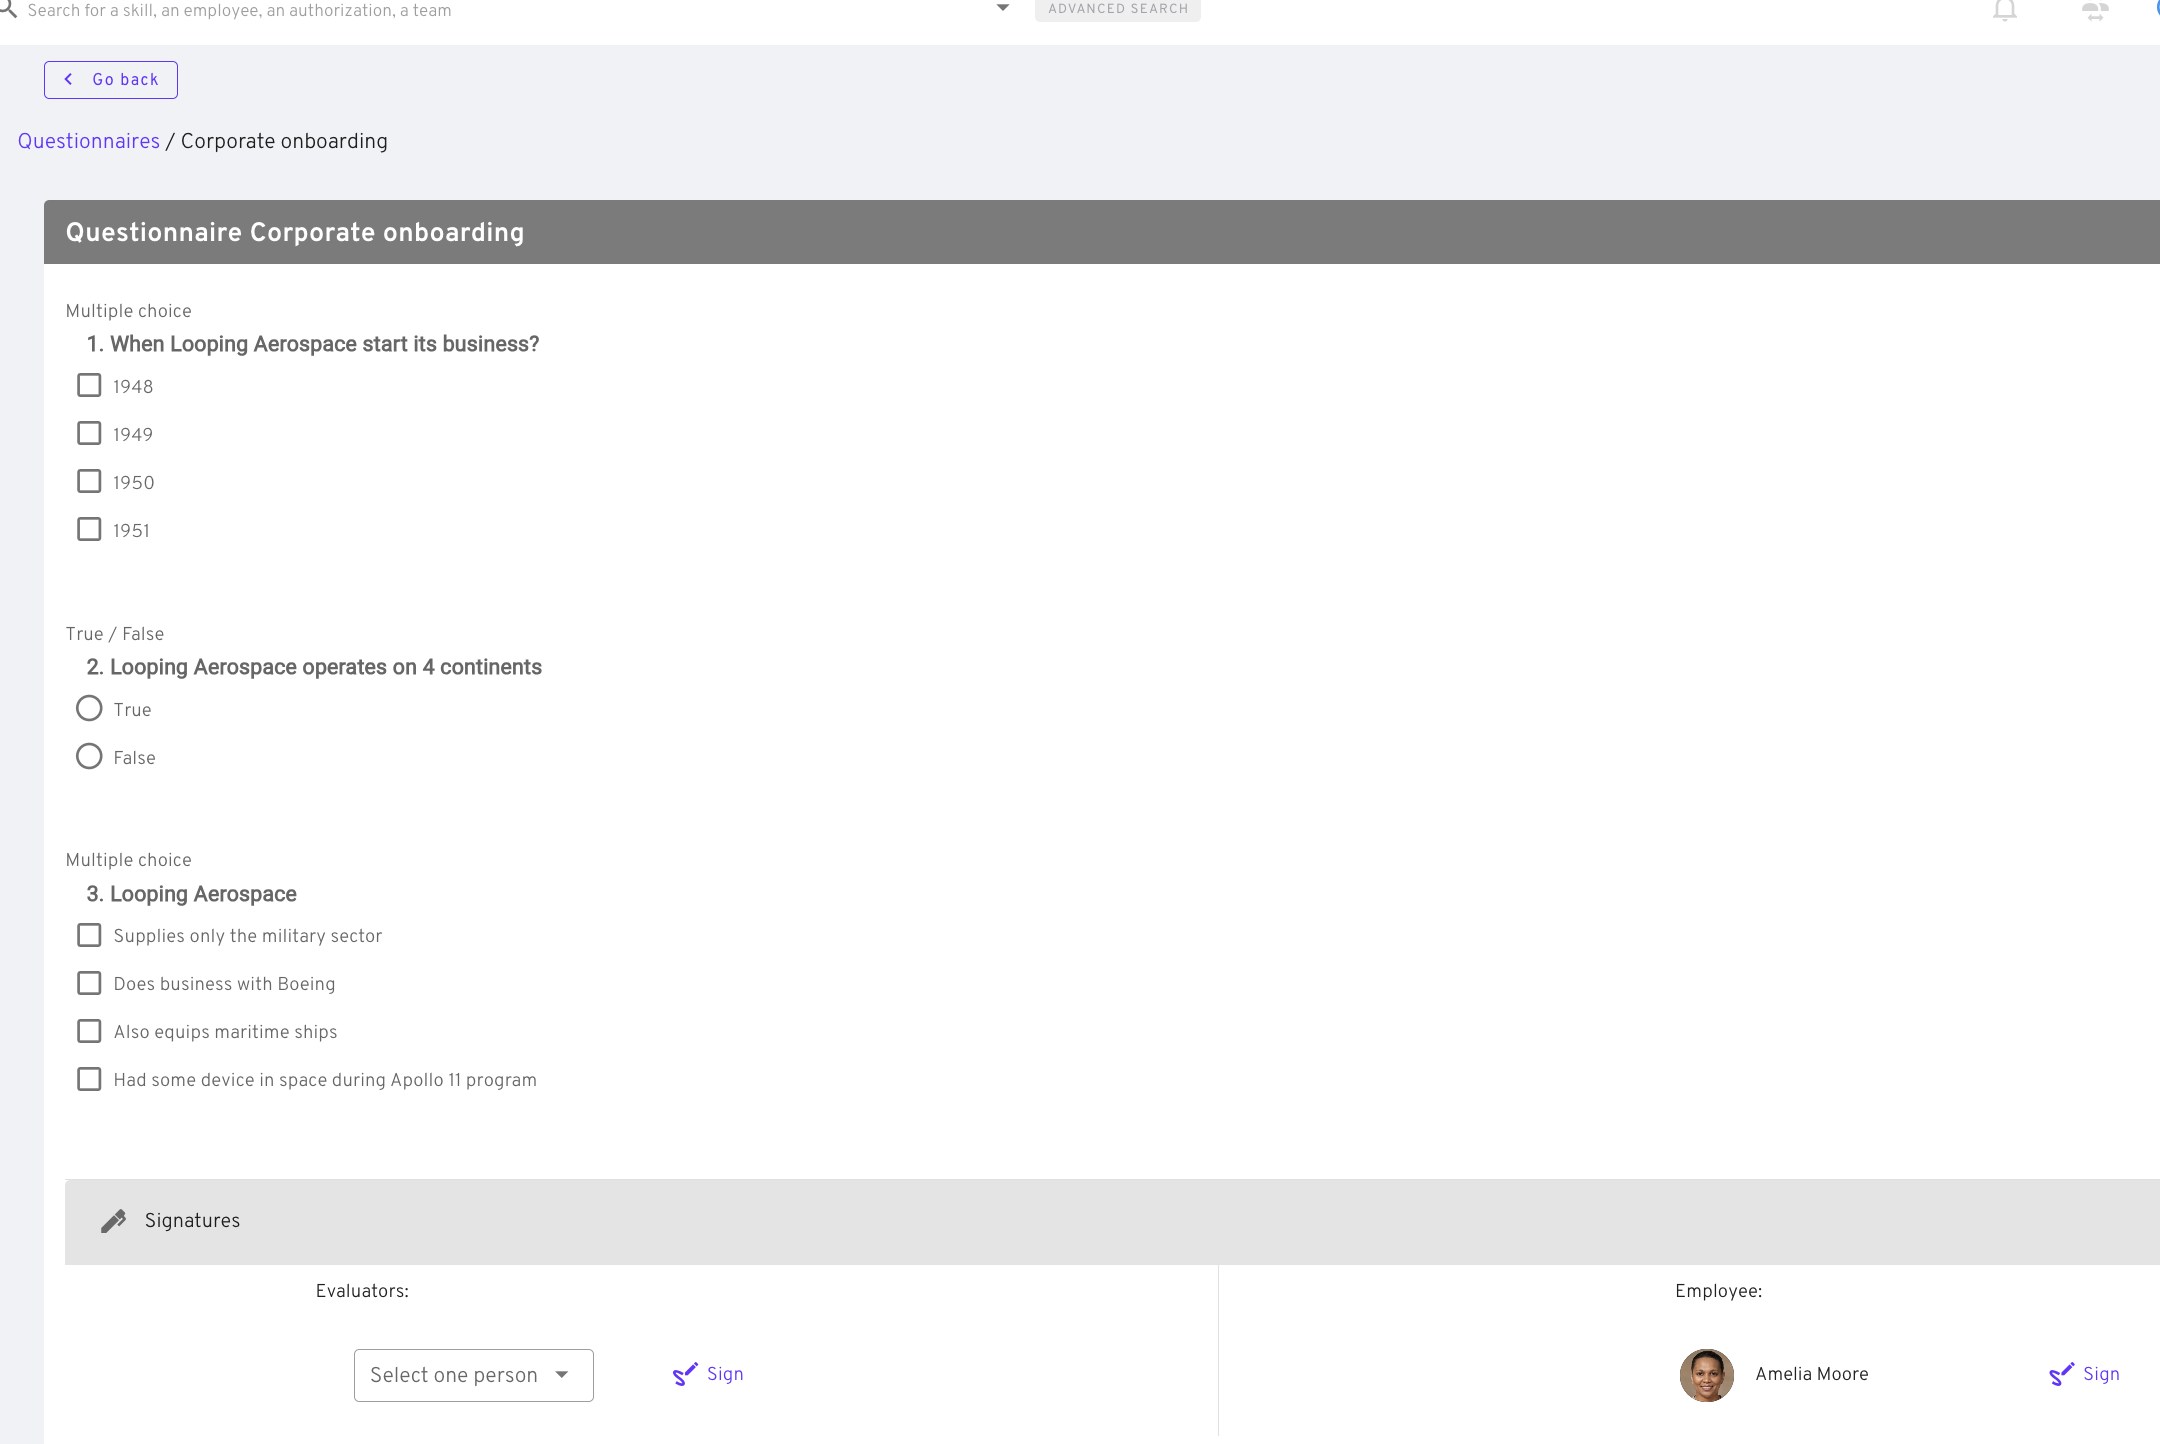The image size is (2160, 1444).
Task: Click the Advanced Search button
Action: click(x=1117, y=9)
